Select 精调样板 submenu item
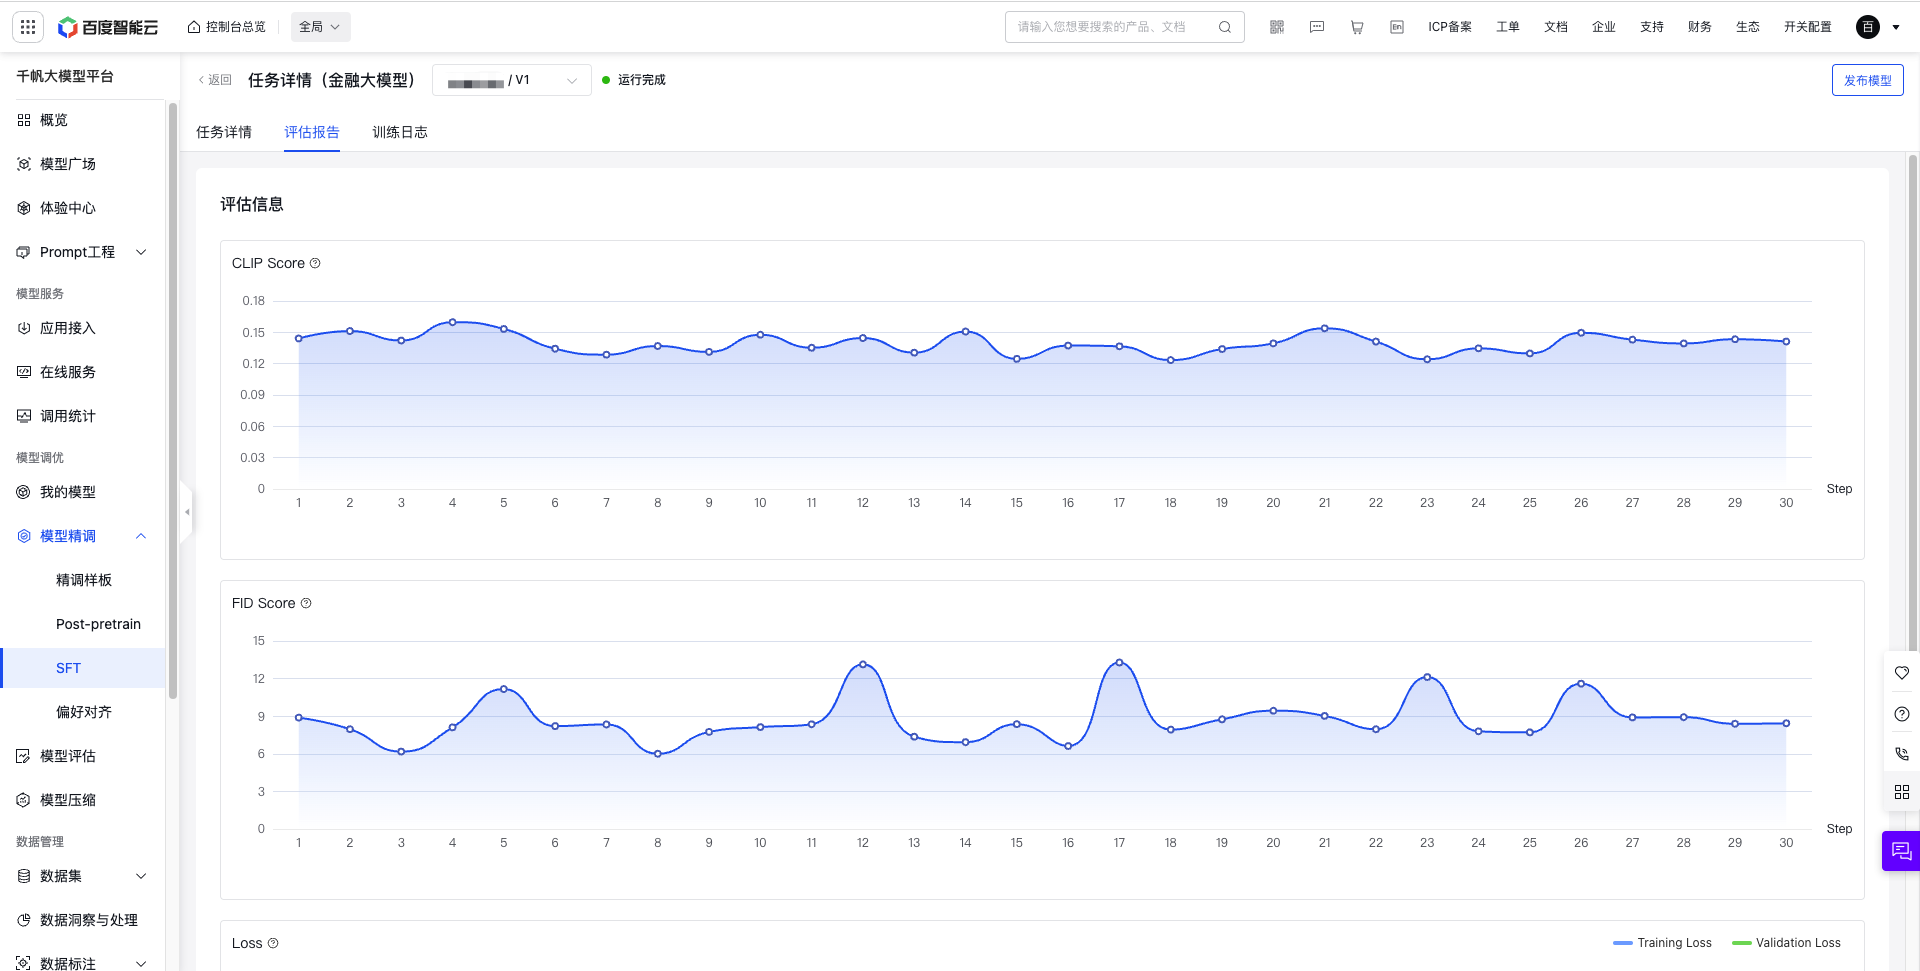1920x971 pixels. pos(83,580)
